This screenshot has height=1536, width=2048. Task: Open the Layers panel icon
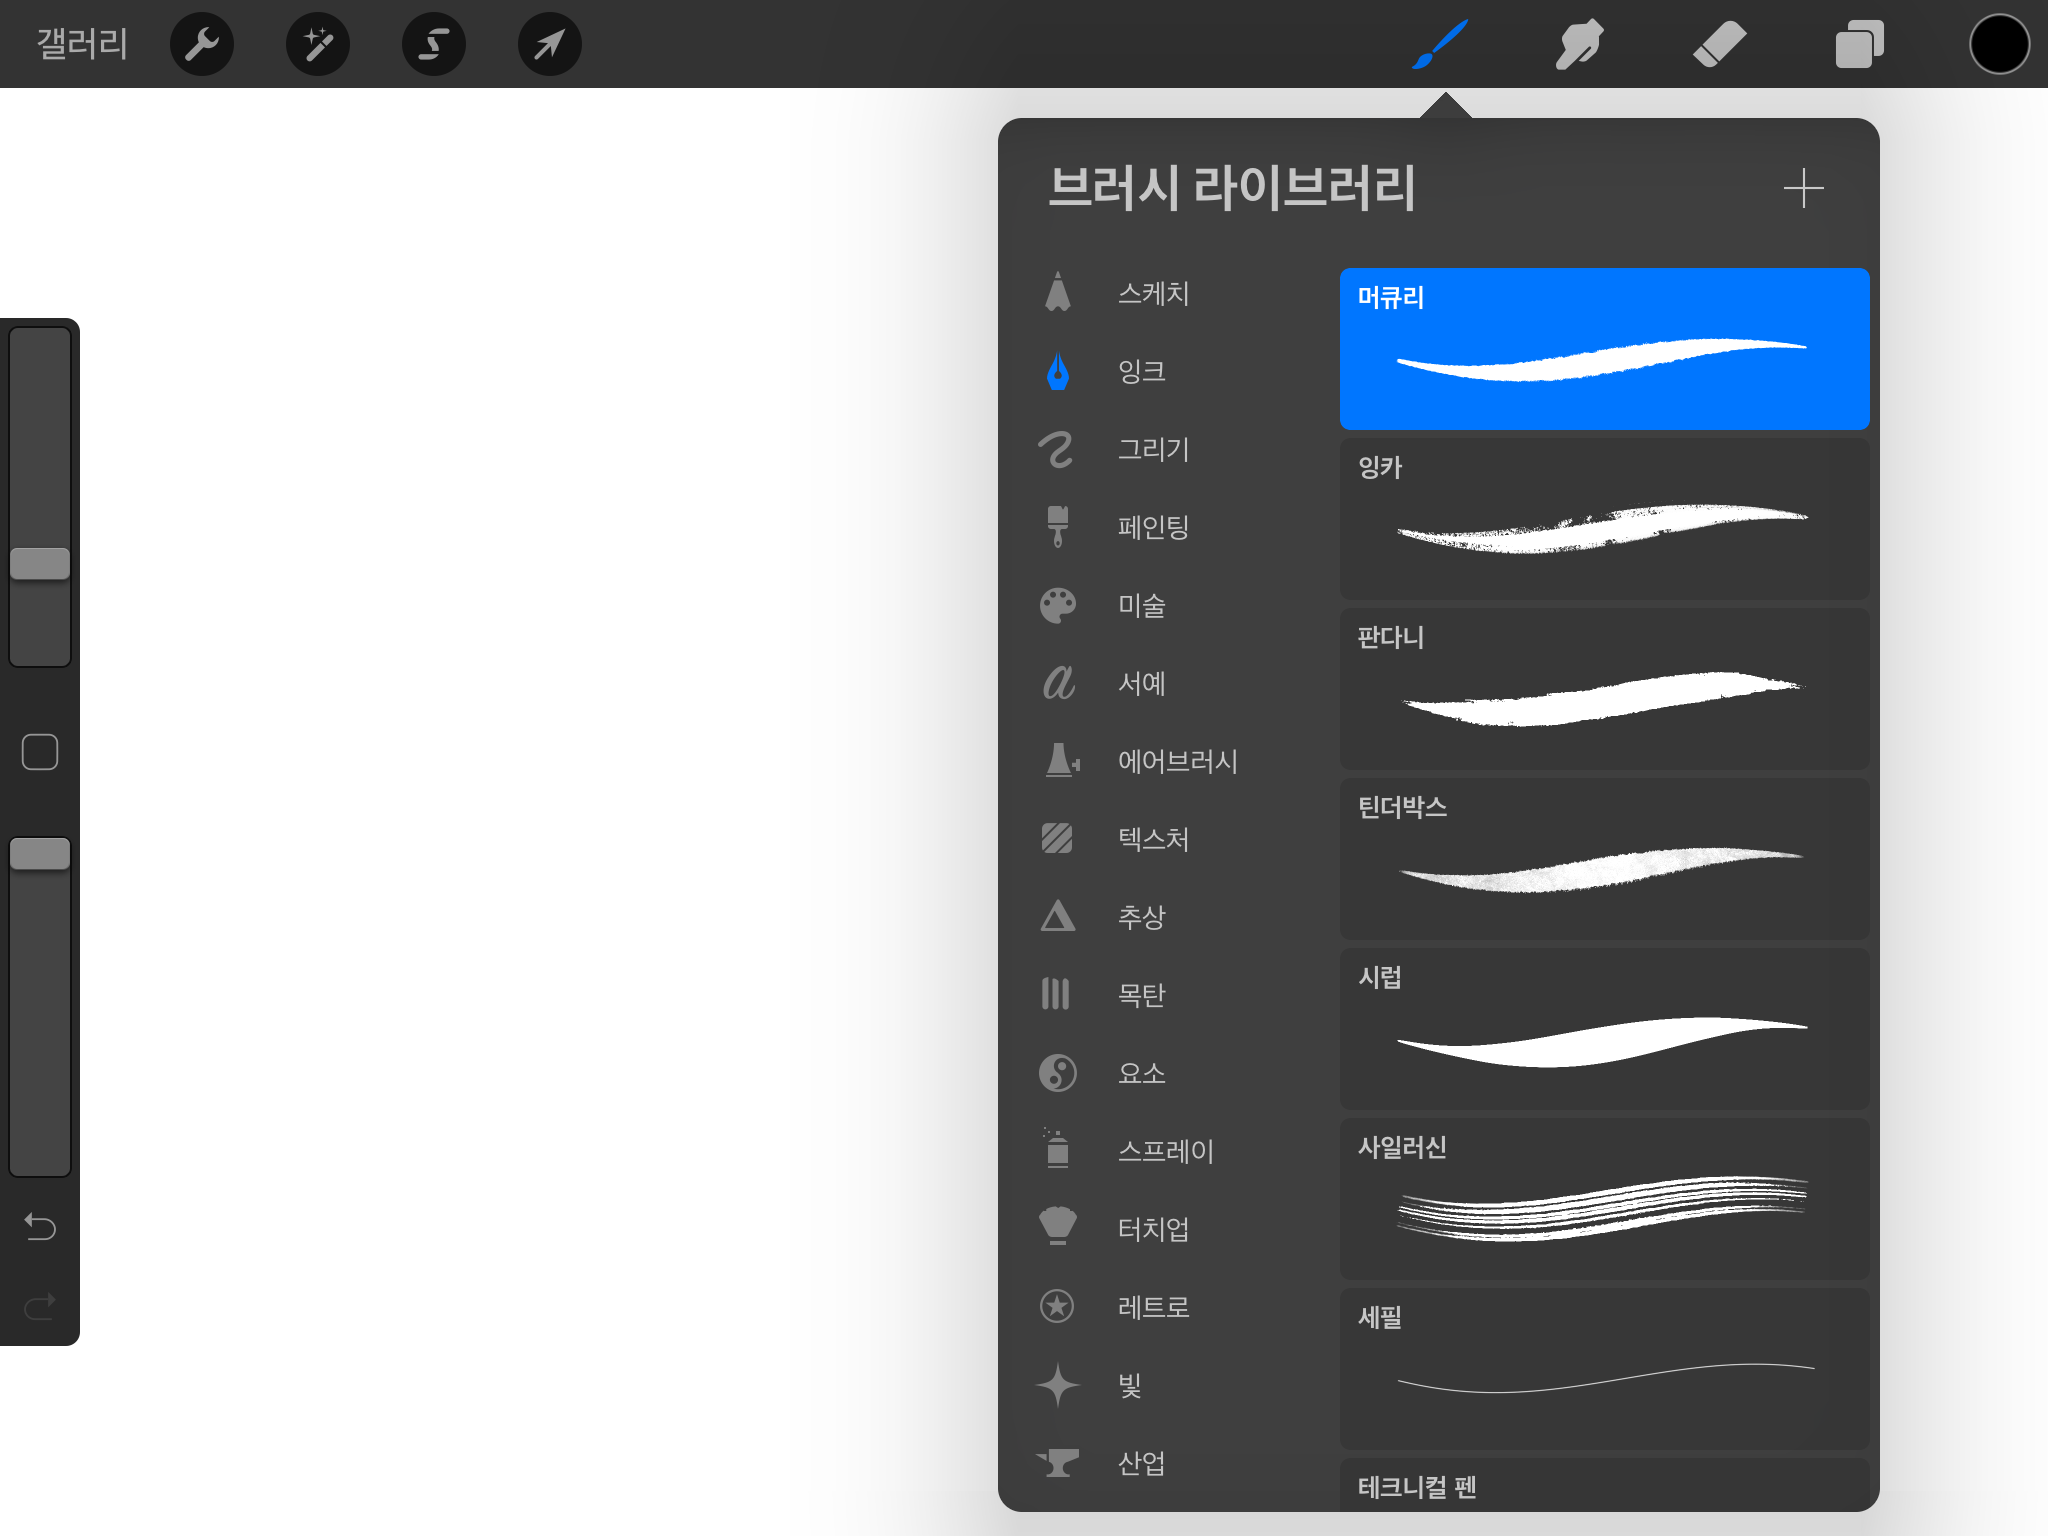(x=1859, y=44)
